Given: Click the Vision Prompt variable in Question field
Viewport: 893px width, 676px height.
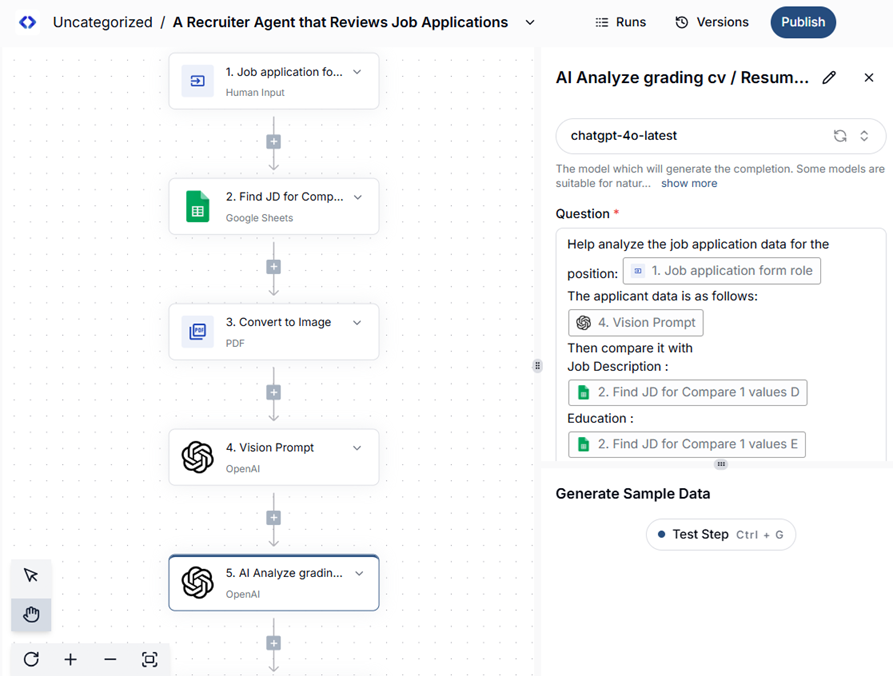Looking at the screenshot, I should click(x=635, y=322).
